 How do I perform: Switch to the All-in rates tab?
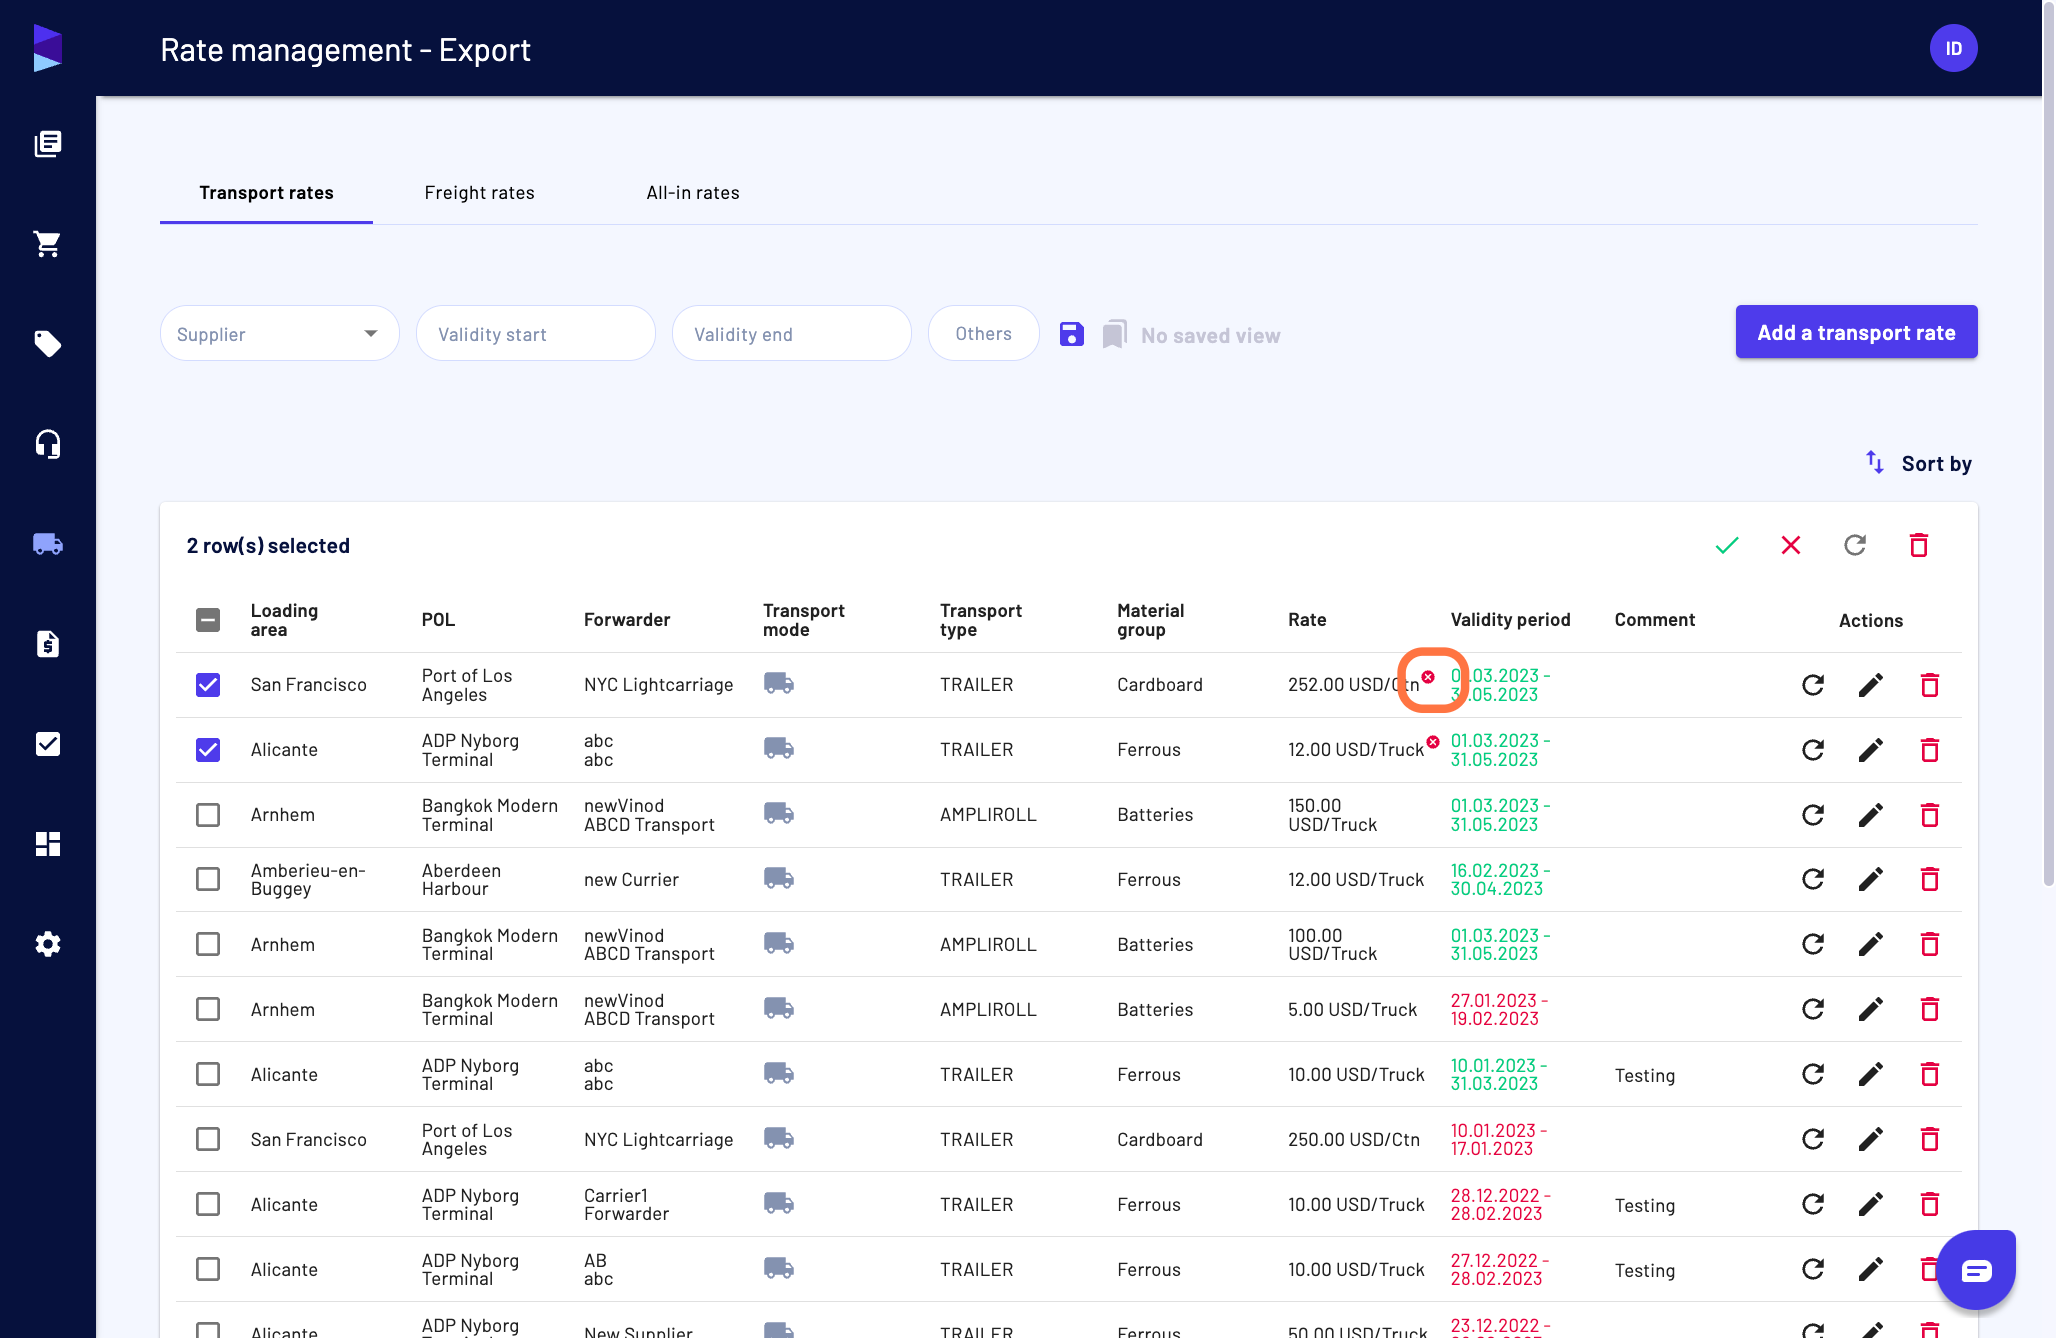click(x=693, y=193)
